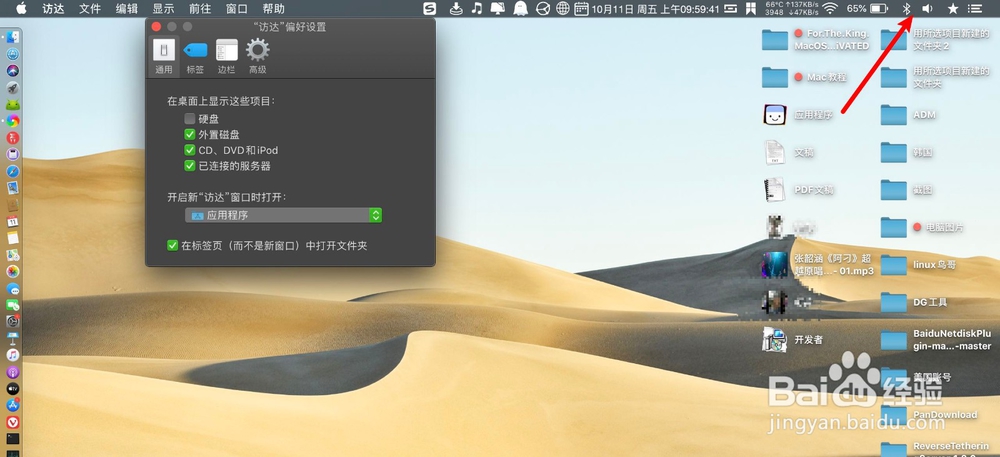Click the bookmark icon in menu bar
The height and width of the screenshot is (457, 1000).
click(751, 9)
